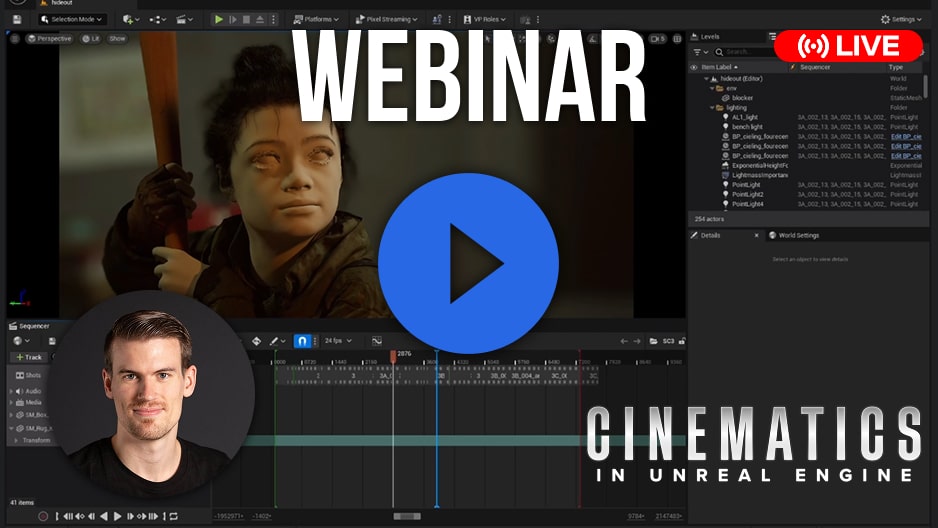Click the Outliner vertical scrollbar

[x=926, y=87]
